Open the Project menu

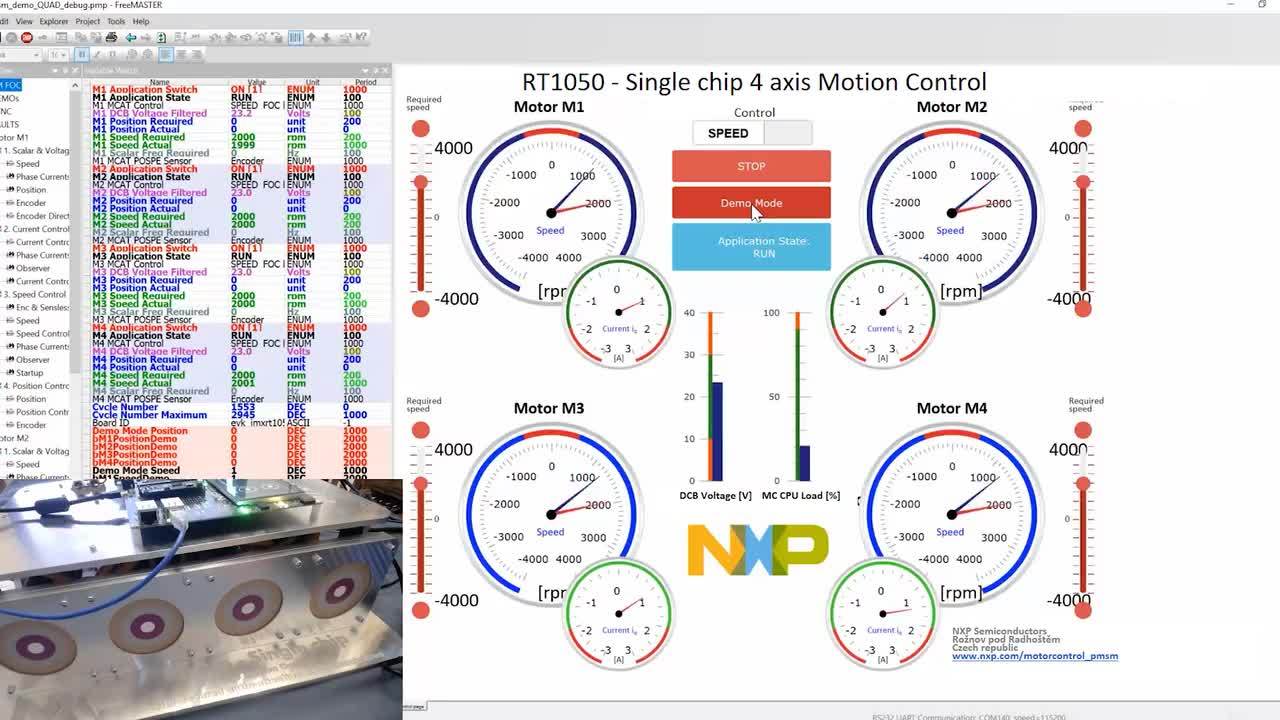click(88, 21)
